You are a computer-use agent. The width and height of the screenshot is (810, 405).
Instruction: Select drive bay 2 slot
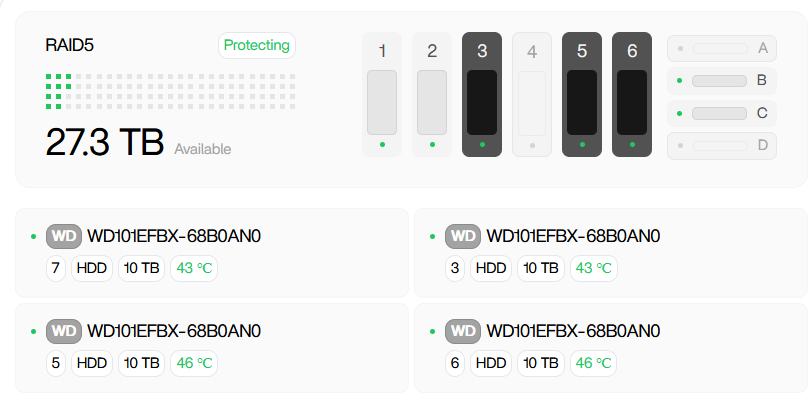click(432, 95)
